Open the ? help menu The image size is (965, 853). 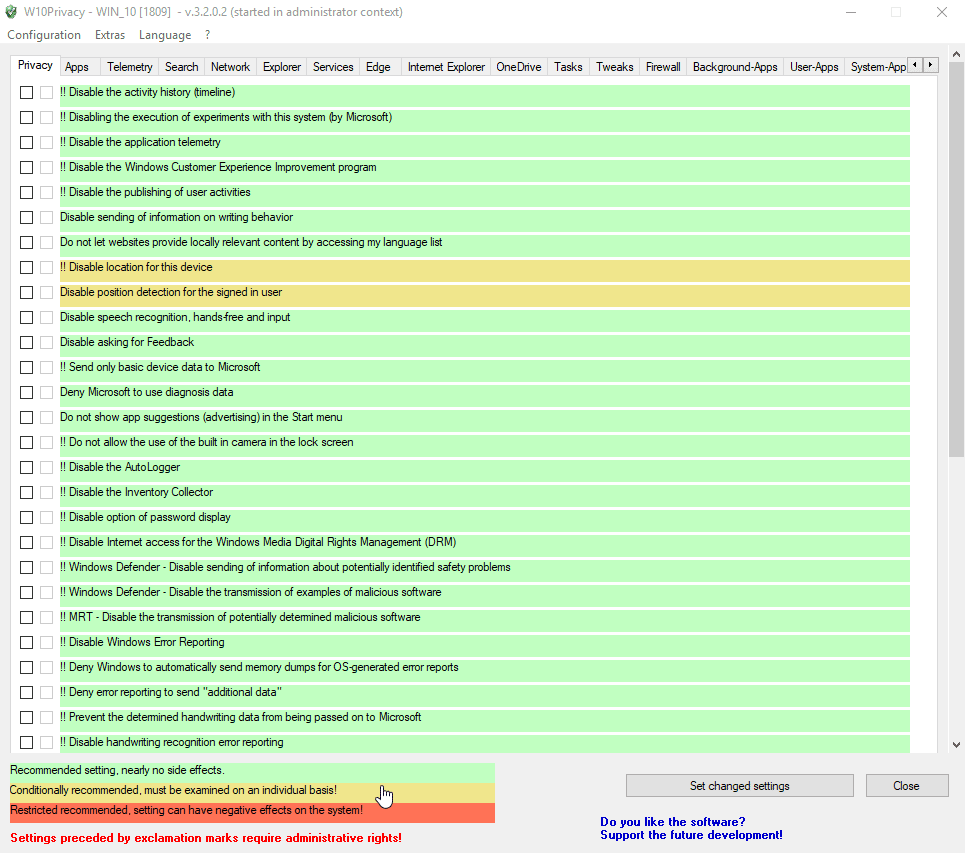pyautogui.click(x=207, y=35)
